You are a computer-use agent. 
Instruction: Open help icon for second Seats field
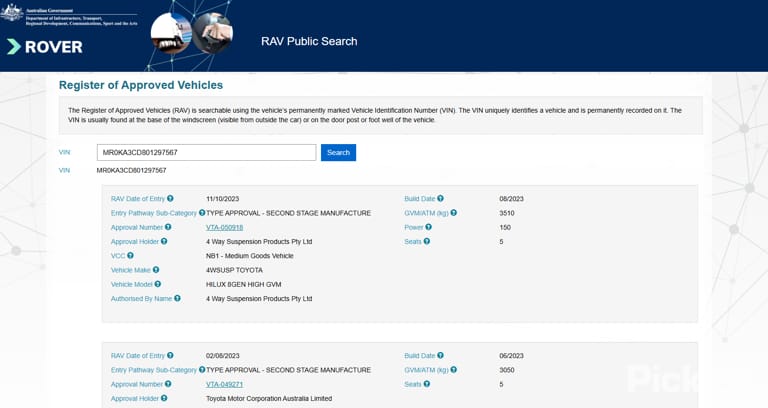click(427, 384)
